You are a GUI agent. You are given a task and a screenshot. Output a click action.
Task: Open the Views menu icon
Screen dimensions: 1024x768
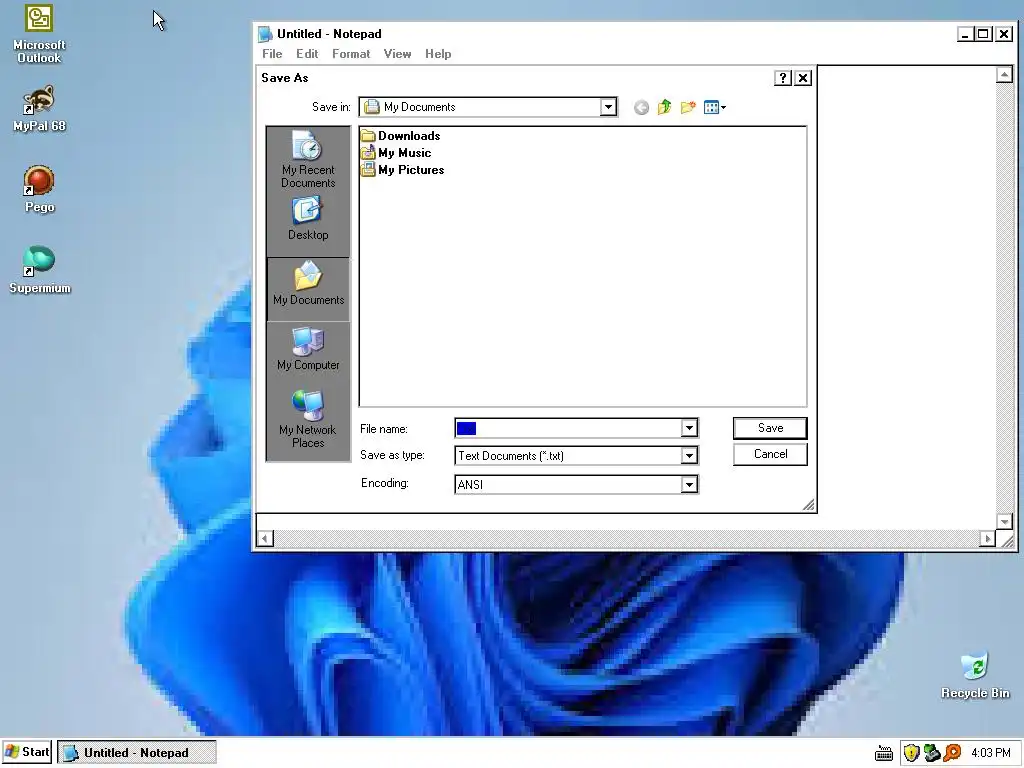point(715,107)
